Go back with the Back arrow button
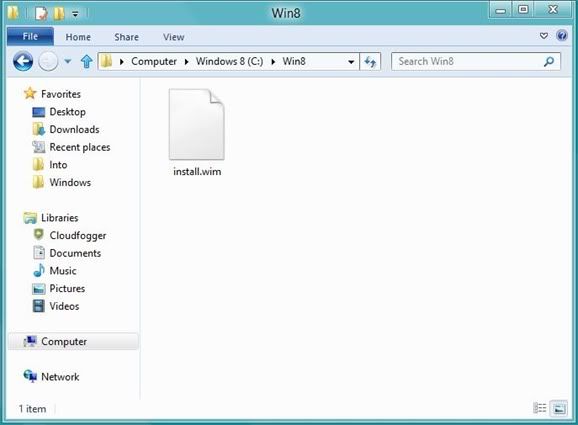578x425 pixels. 23,61
